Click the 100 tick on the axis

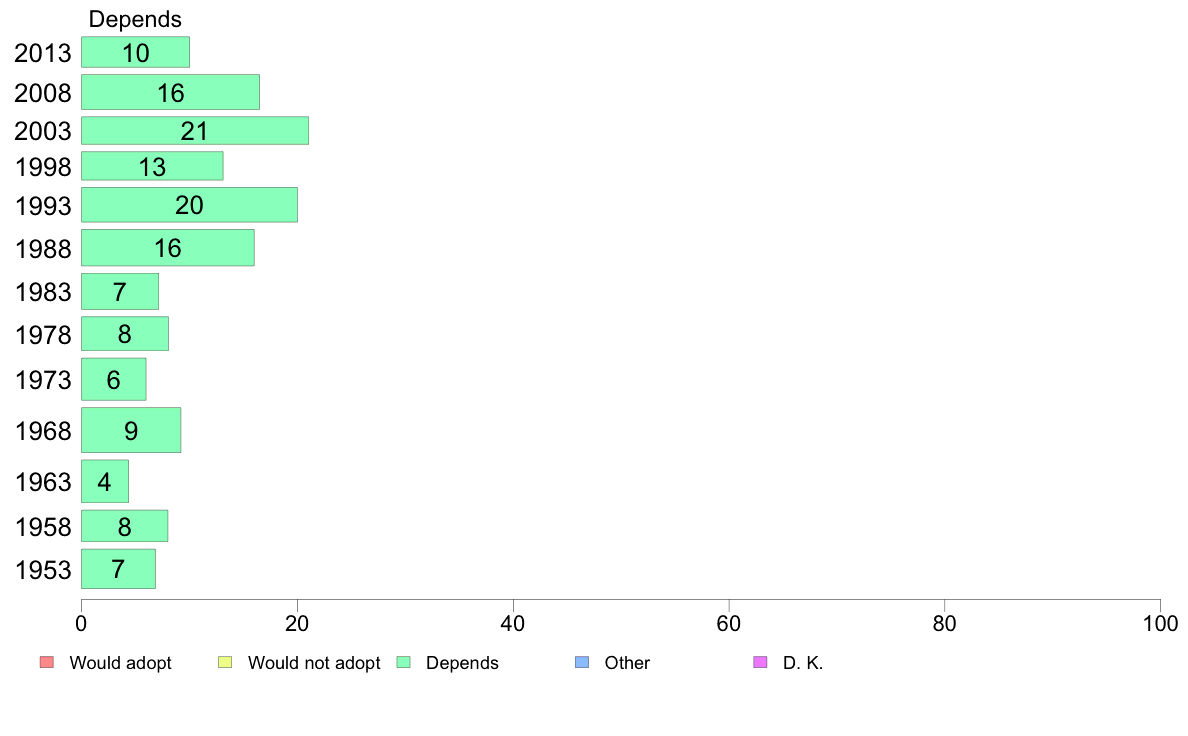[1160, 624]
